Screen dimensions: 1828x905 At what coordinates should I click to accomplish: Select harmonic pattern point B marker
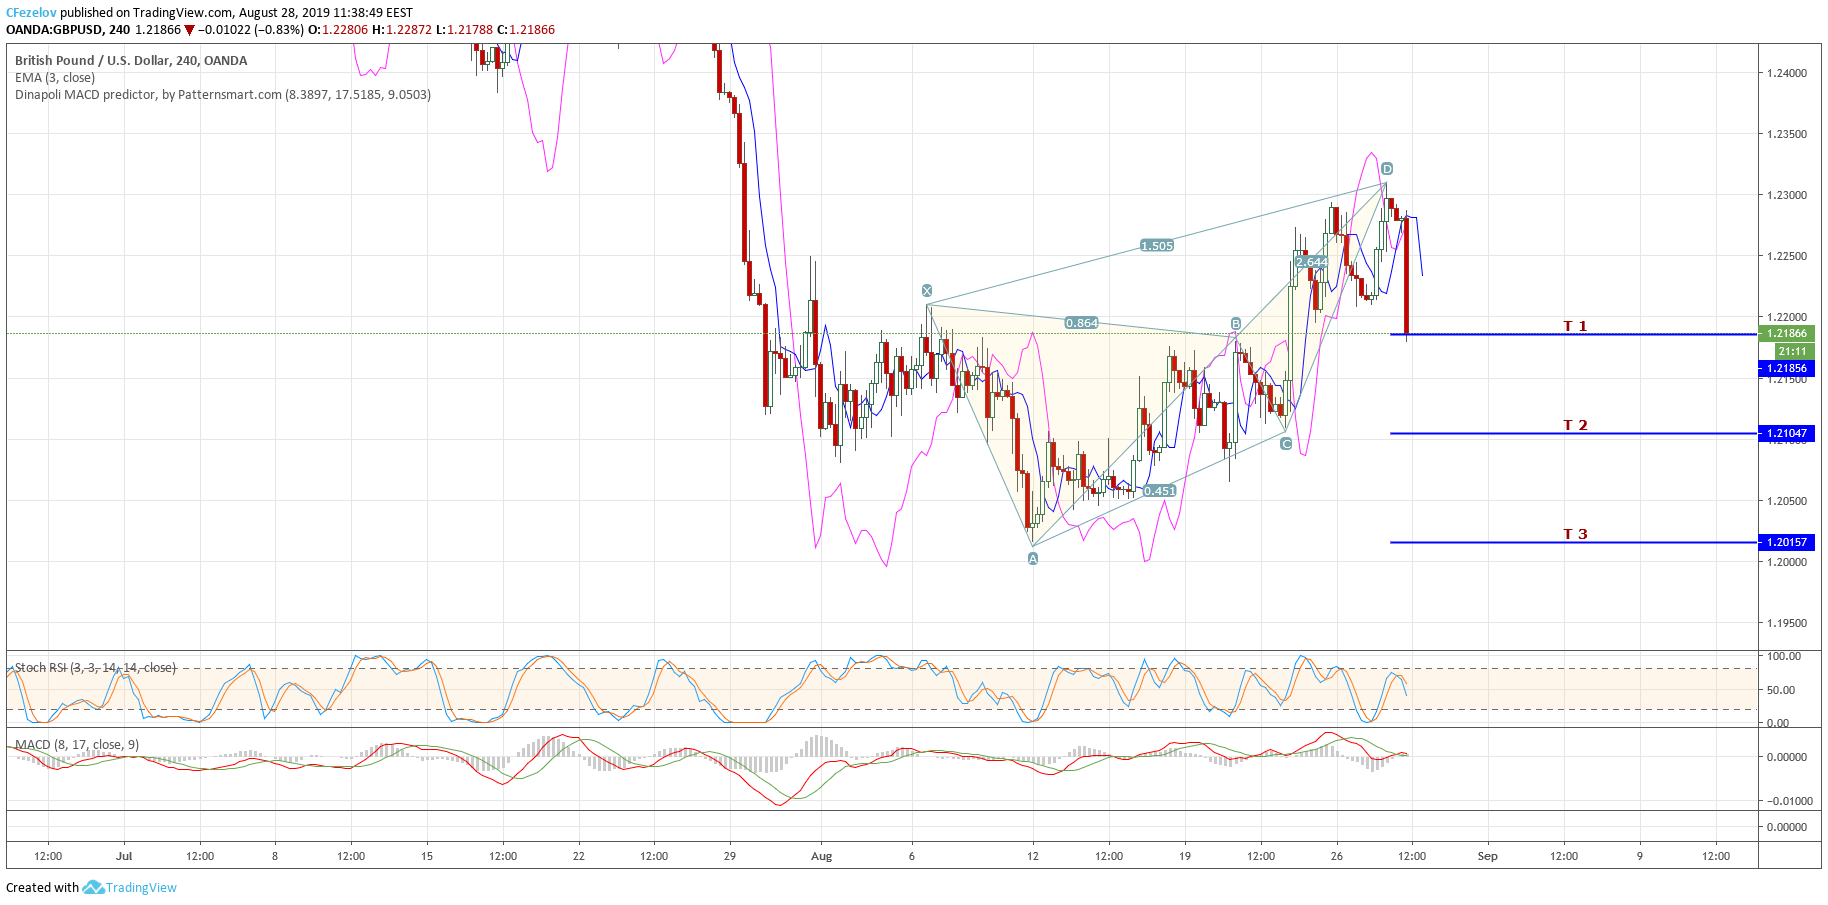(x=1236, y=323)
